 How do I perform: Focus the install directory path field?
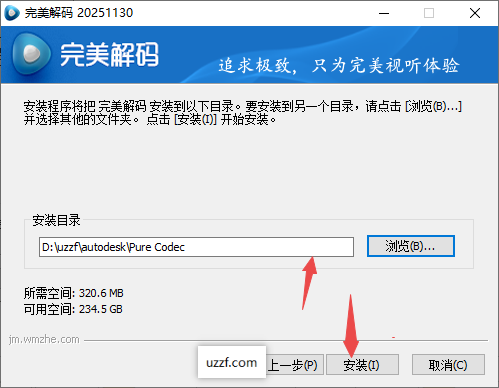(196, 247)
